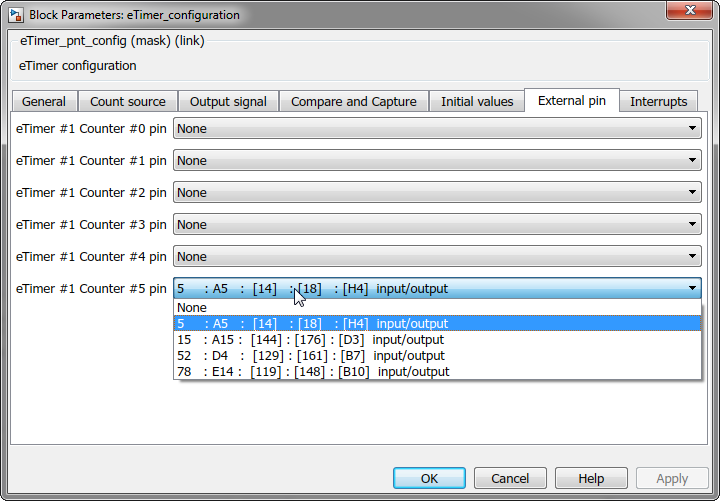Switch to the General tab
The width and height of the screenshot is (720, 501).
tap(44, 101)
